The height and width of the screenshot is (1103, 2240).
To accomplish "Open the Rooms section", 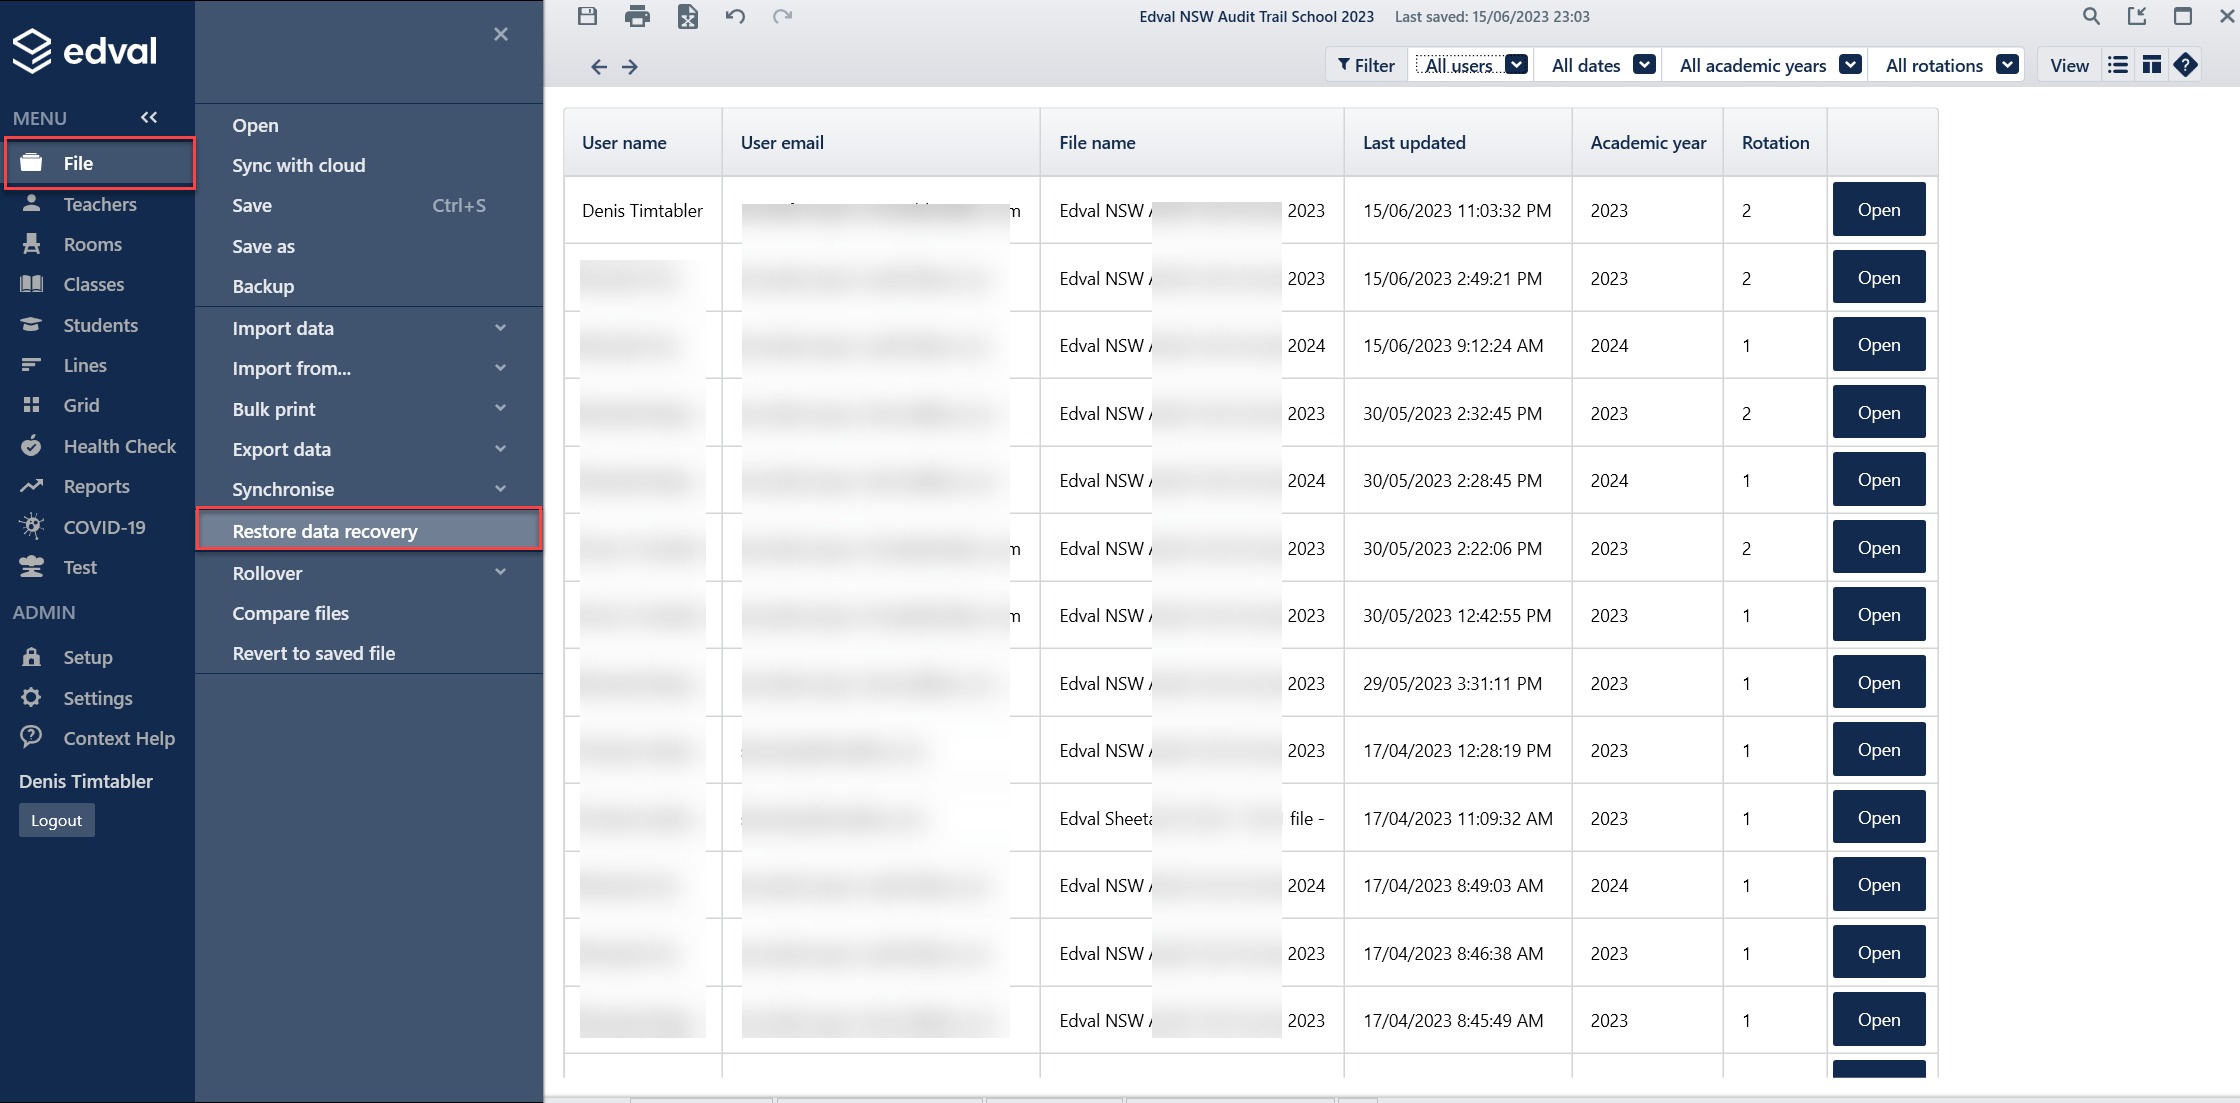I will pos(92,244).
